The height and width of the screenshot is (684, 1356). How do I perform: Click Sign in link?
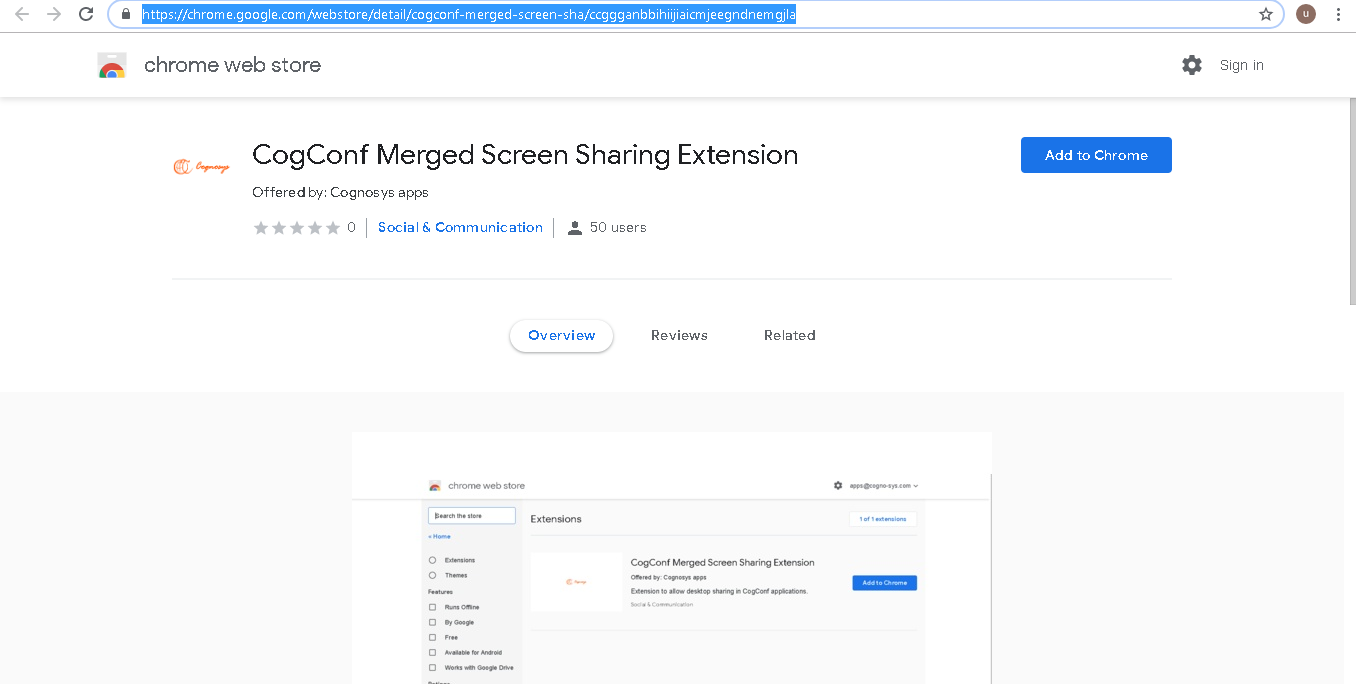point(1241,65)
